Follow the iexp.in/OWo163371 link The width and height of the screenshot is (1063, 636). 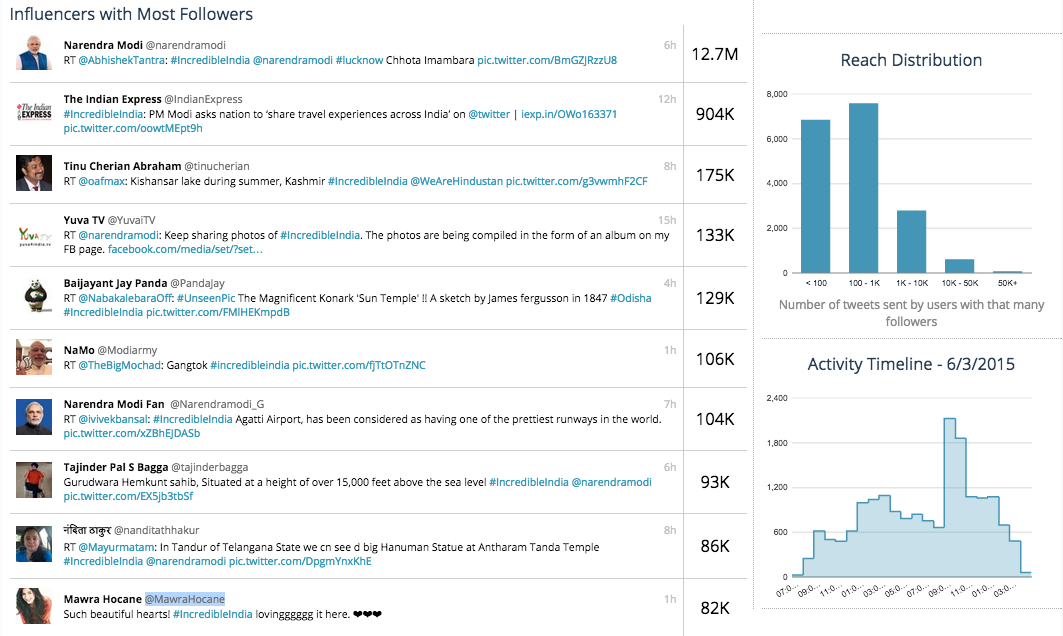569,114
